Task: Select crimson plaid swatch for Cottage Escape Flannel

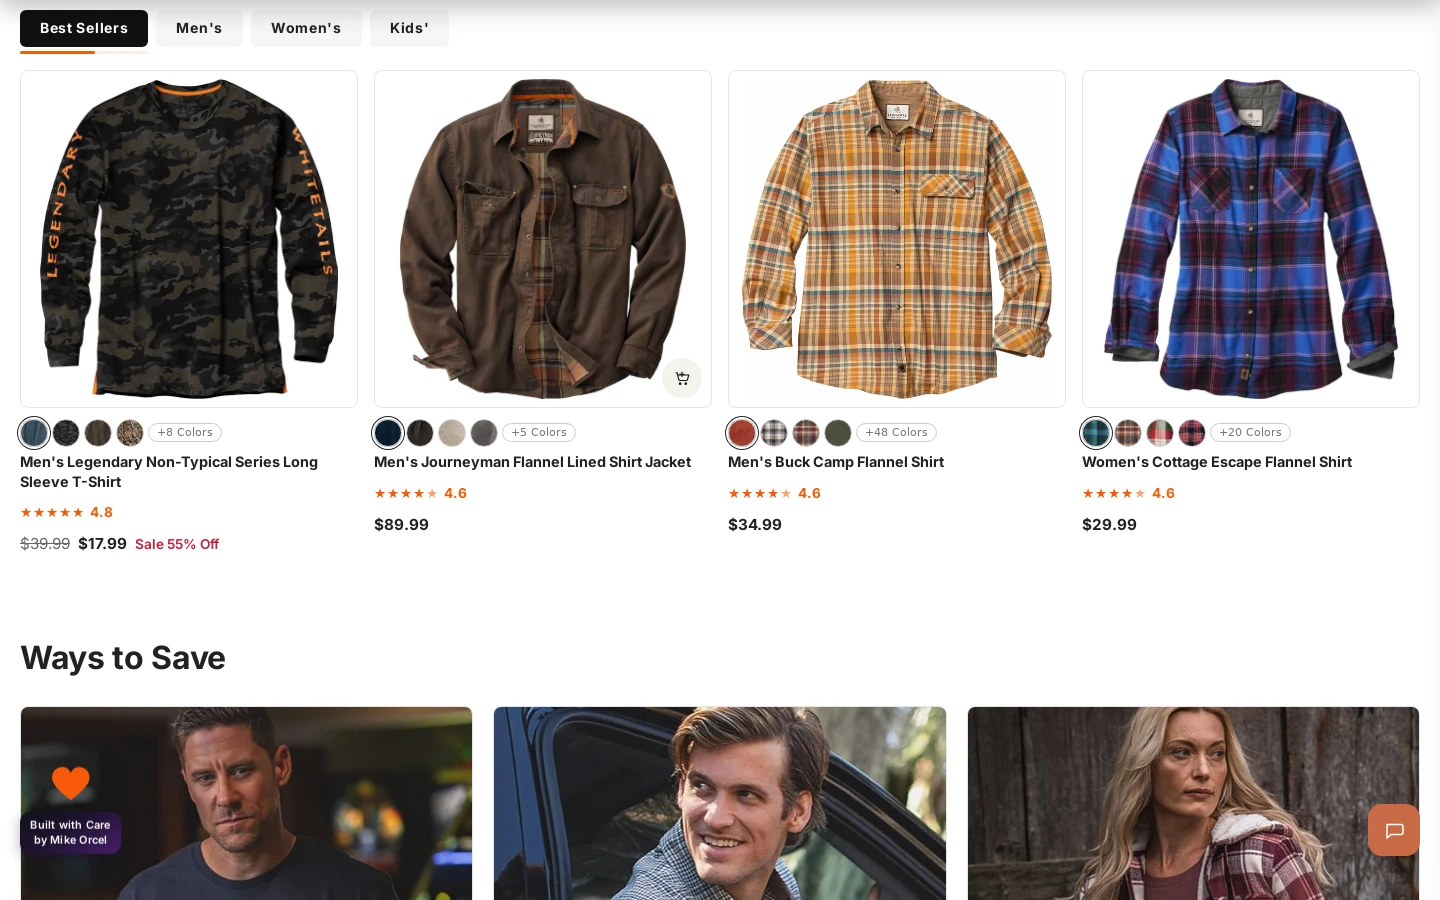Action: click(1192, 433)
